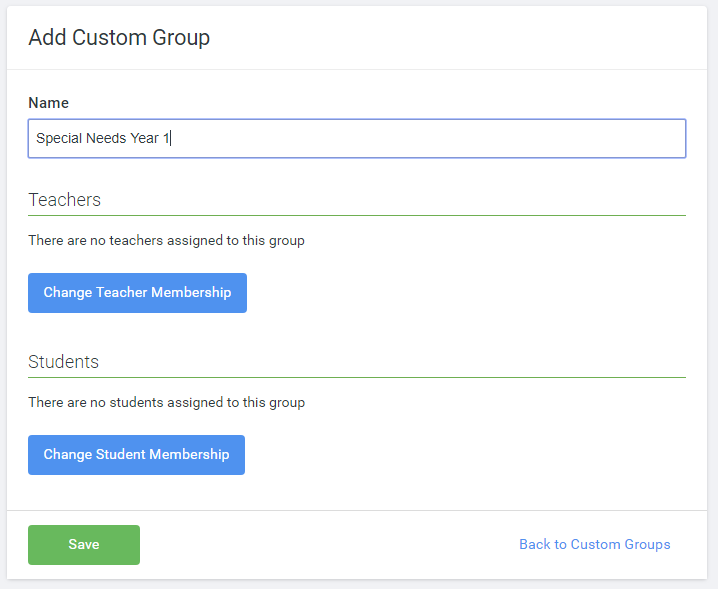This screenshot has width=718, height=589.
Task: Click the divider line under Students heading
Action: pyautogui.click(x=356, y=377)
